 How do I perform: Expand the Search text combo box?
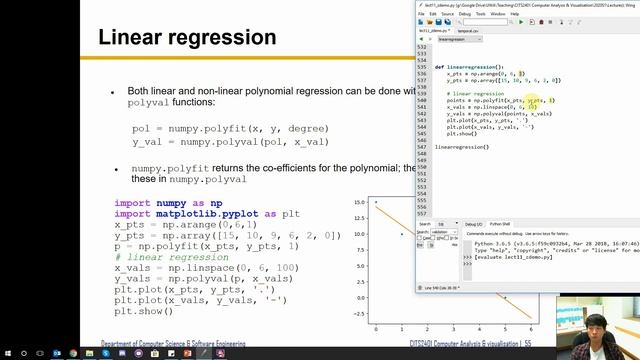(455, 232)
